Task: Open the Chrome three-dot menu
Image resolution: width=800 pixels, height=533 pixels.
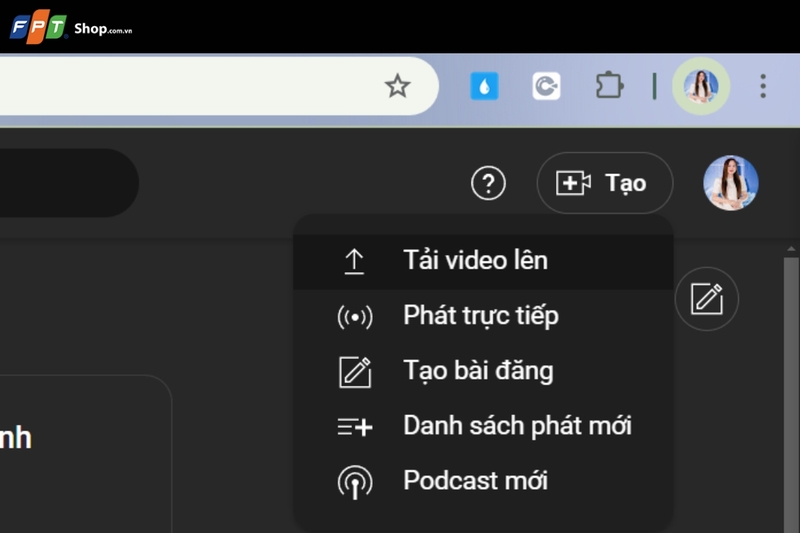Action: tap(763, 86)
